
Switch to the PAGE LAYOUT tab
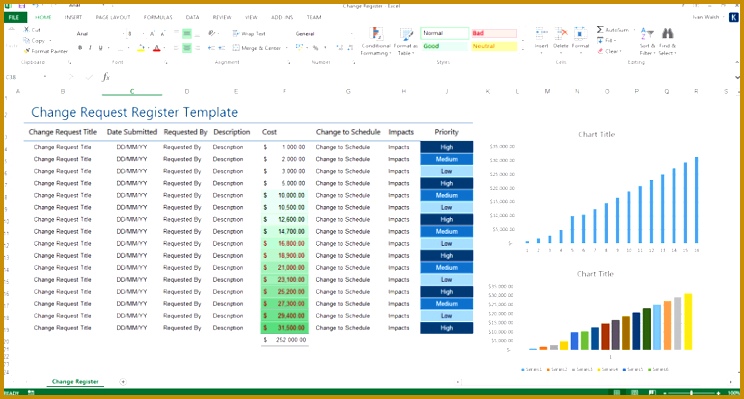(x=113, y=17)
